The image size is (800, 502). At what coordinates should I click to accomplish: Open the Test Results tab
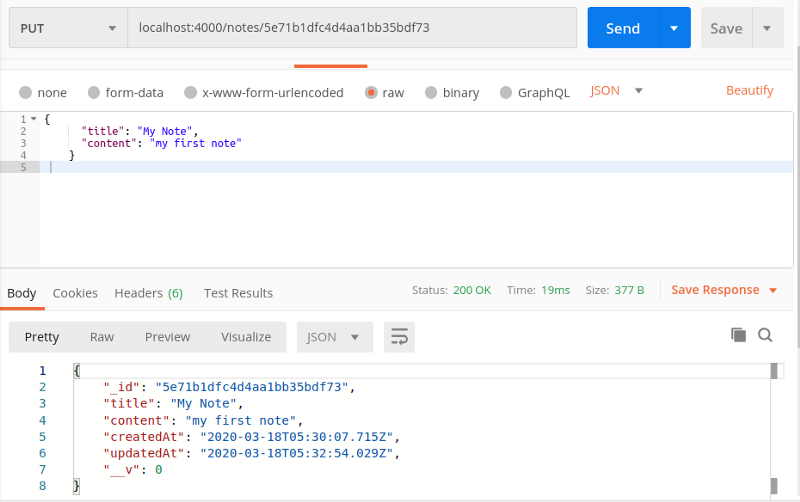click(x=238, y=293)
